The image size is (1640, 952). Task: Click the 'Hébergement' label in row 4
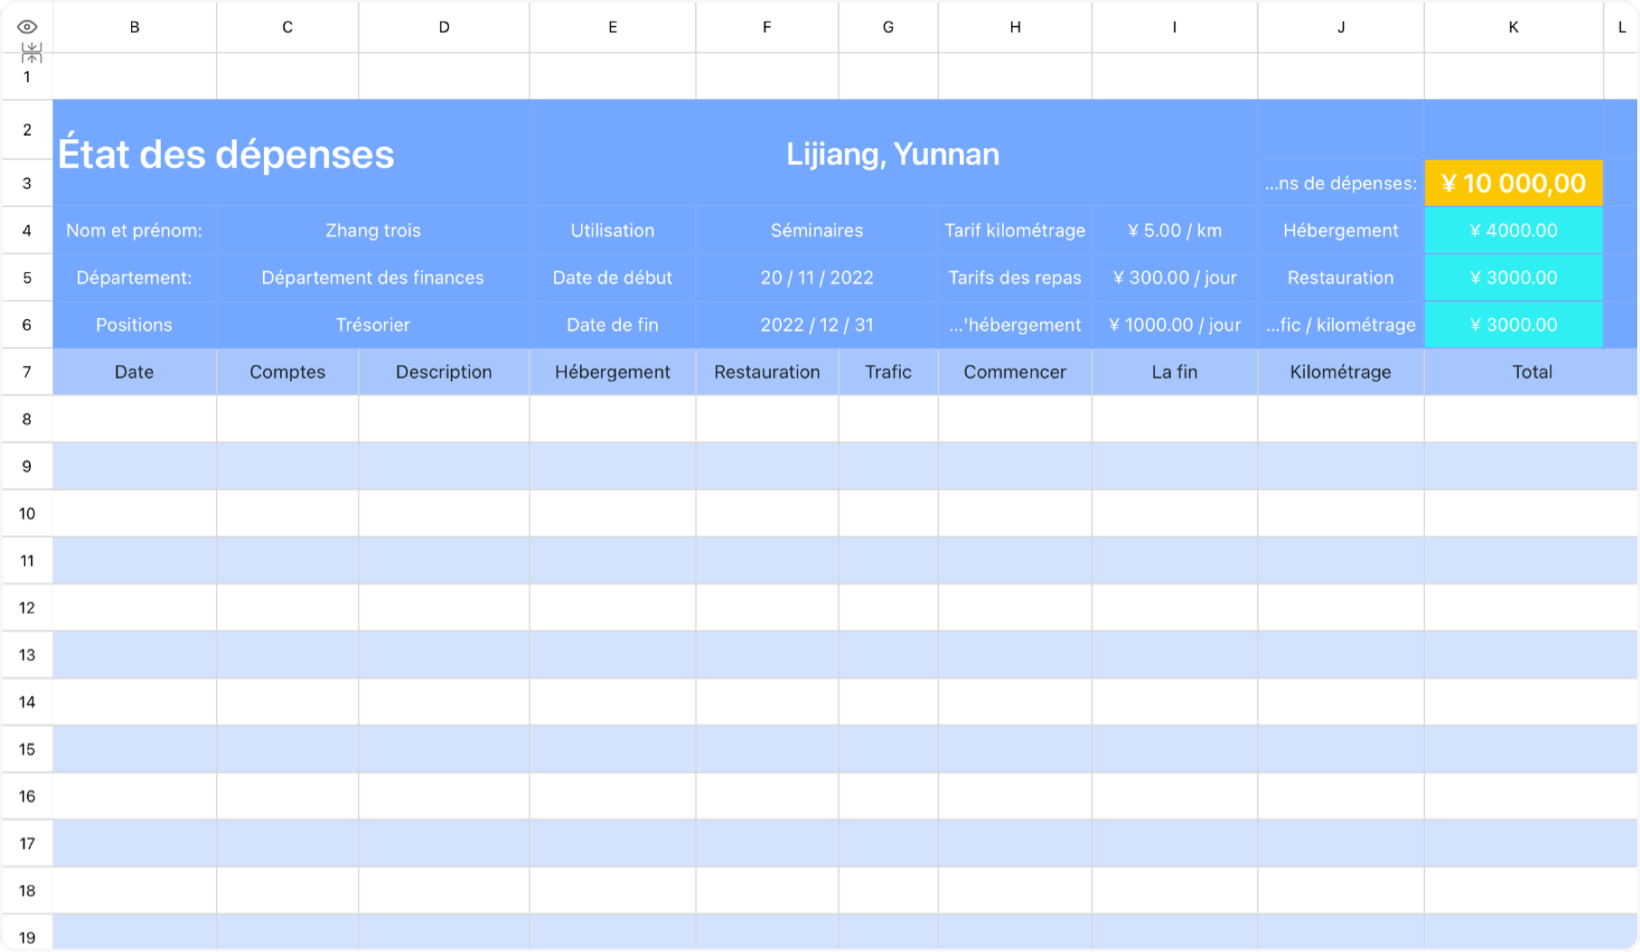(x=1341, y=231)
